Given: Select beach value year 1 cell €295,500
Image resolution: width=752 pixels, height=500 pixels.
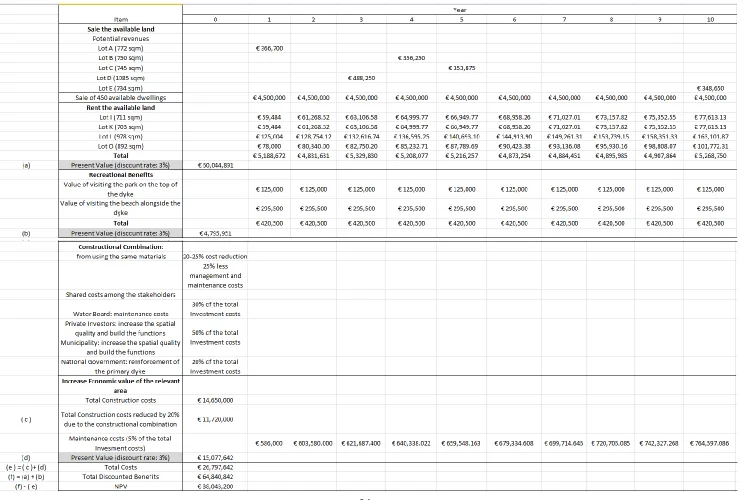Looking at the screenshot, I should (270, 209).
